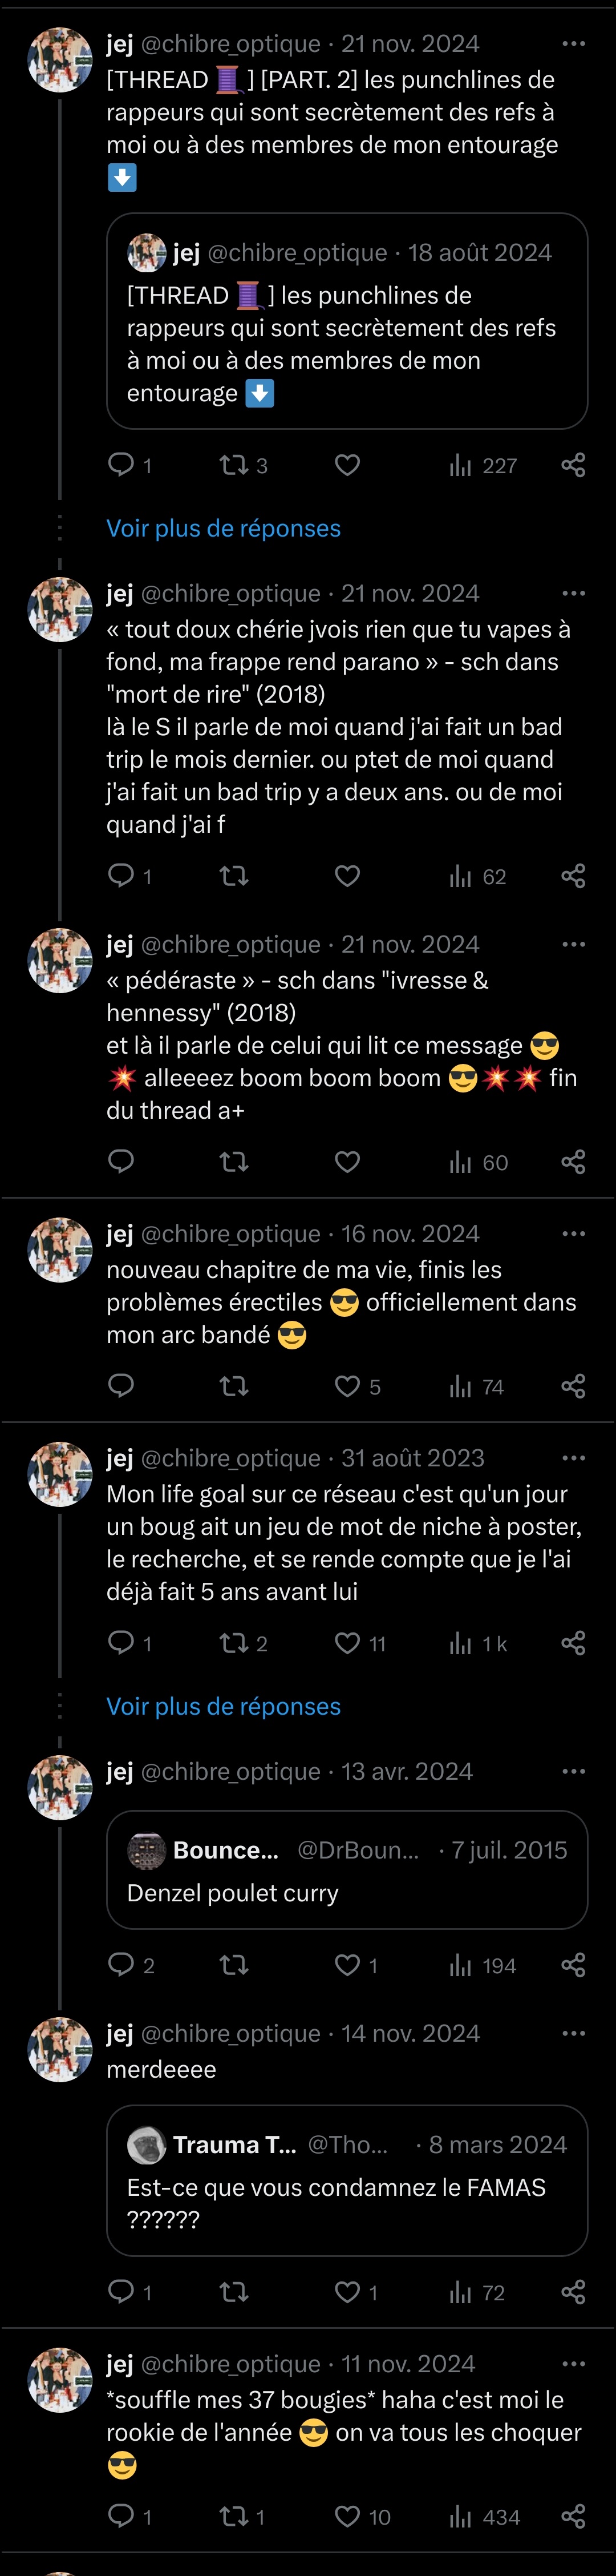
Task: Share the 'ivresse & hennessy' tweet
Action: click(x=573, y=1161)
